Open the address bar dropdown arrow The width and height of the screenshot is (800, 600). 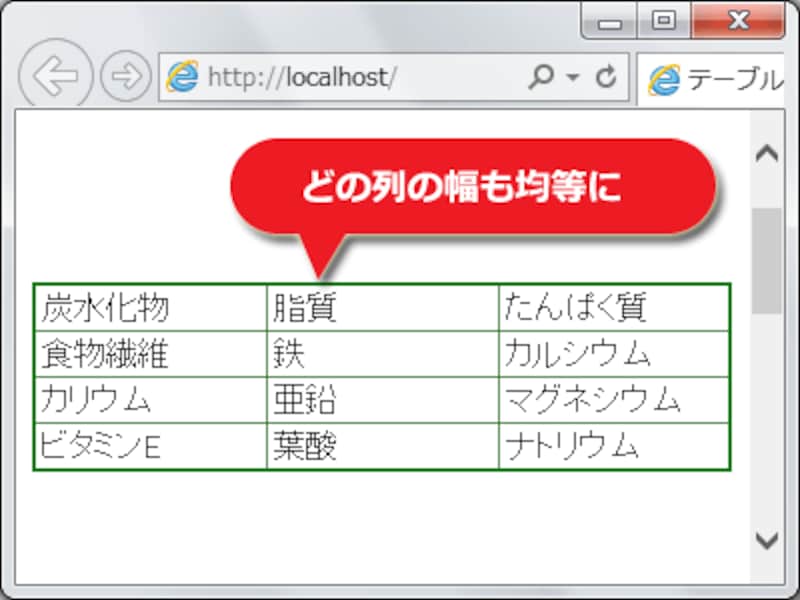tap(573, 77)
